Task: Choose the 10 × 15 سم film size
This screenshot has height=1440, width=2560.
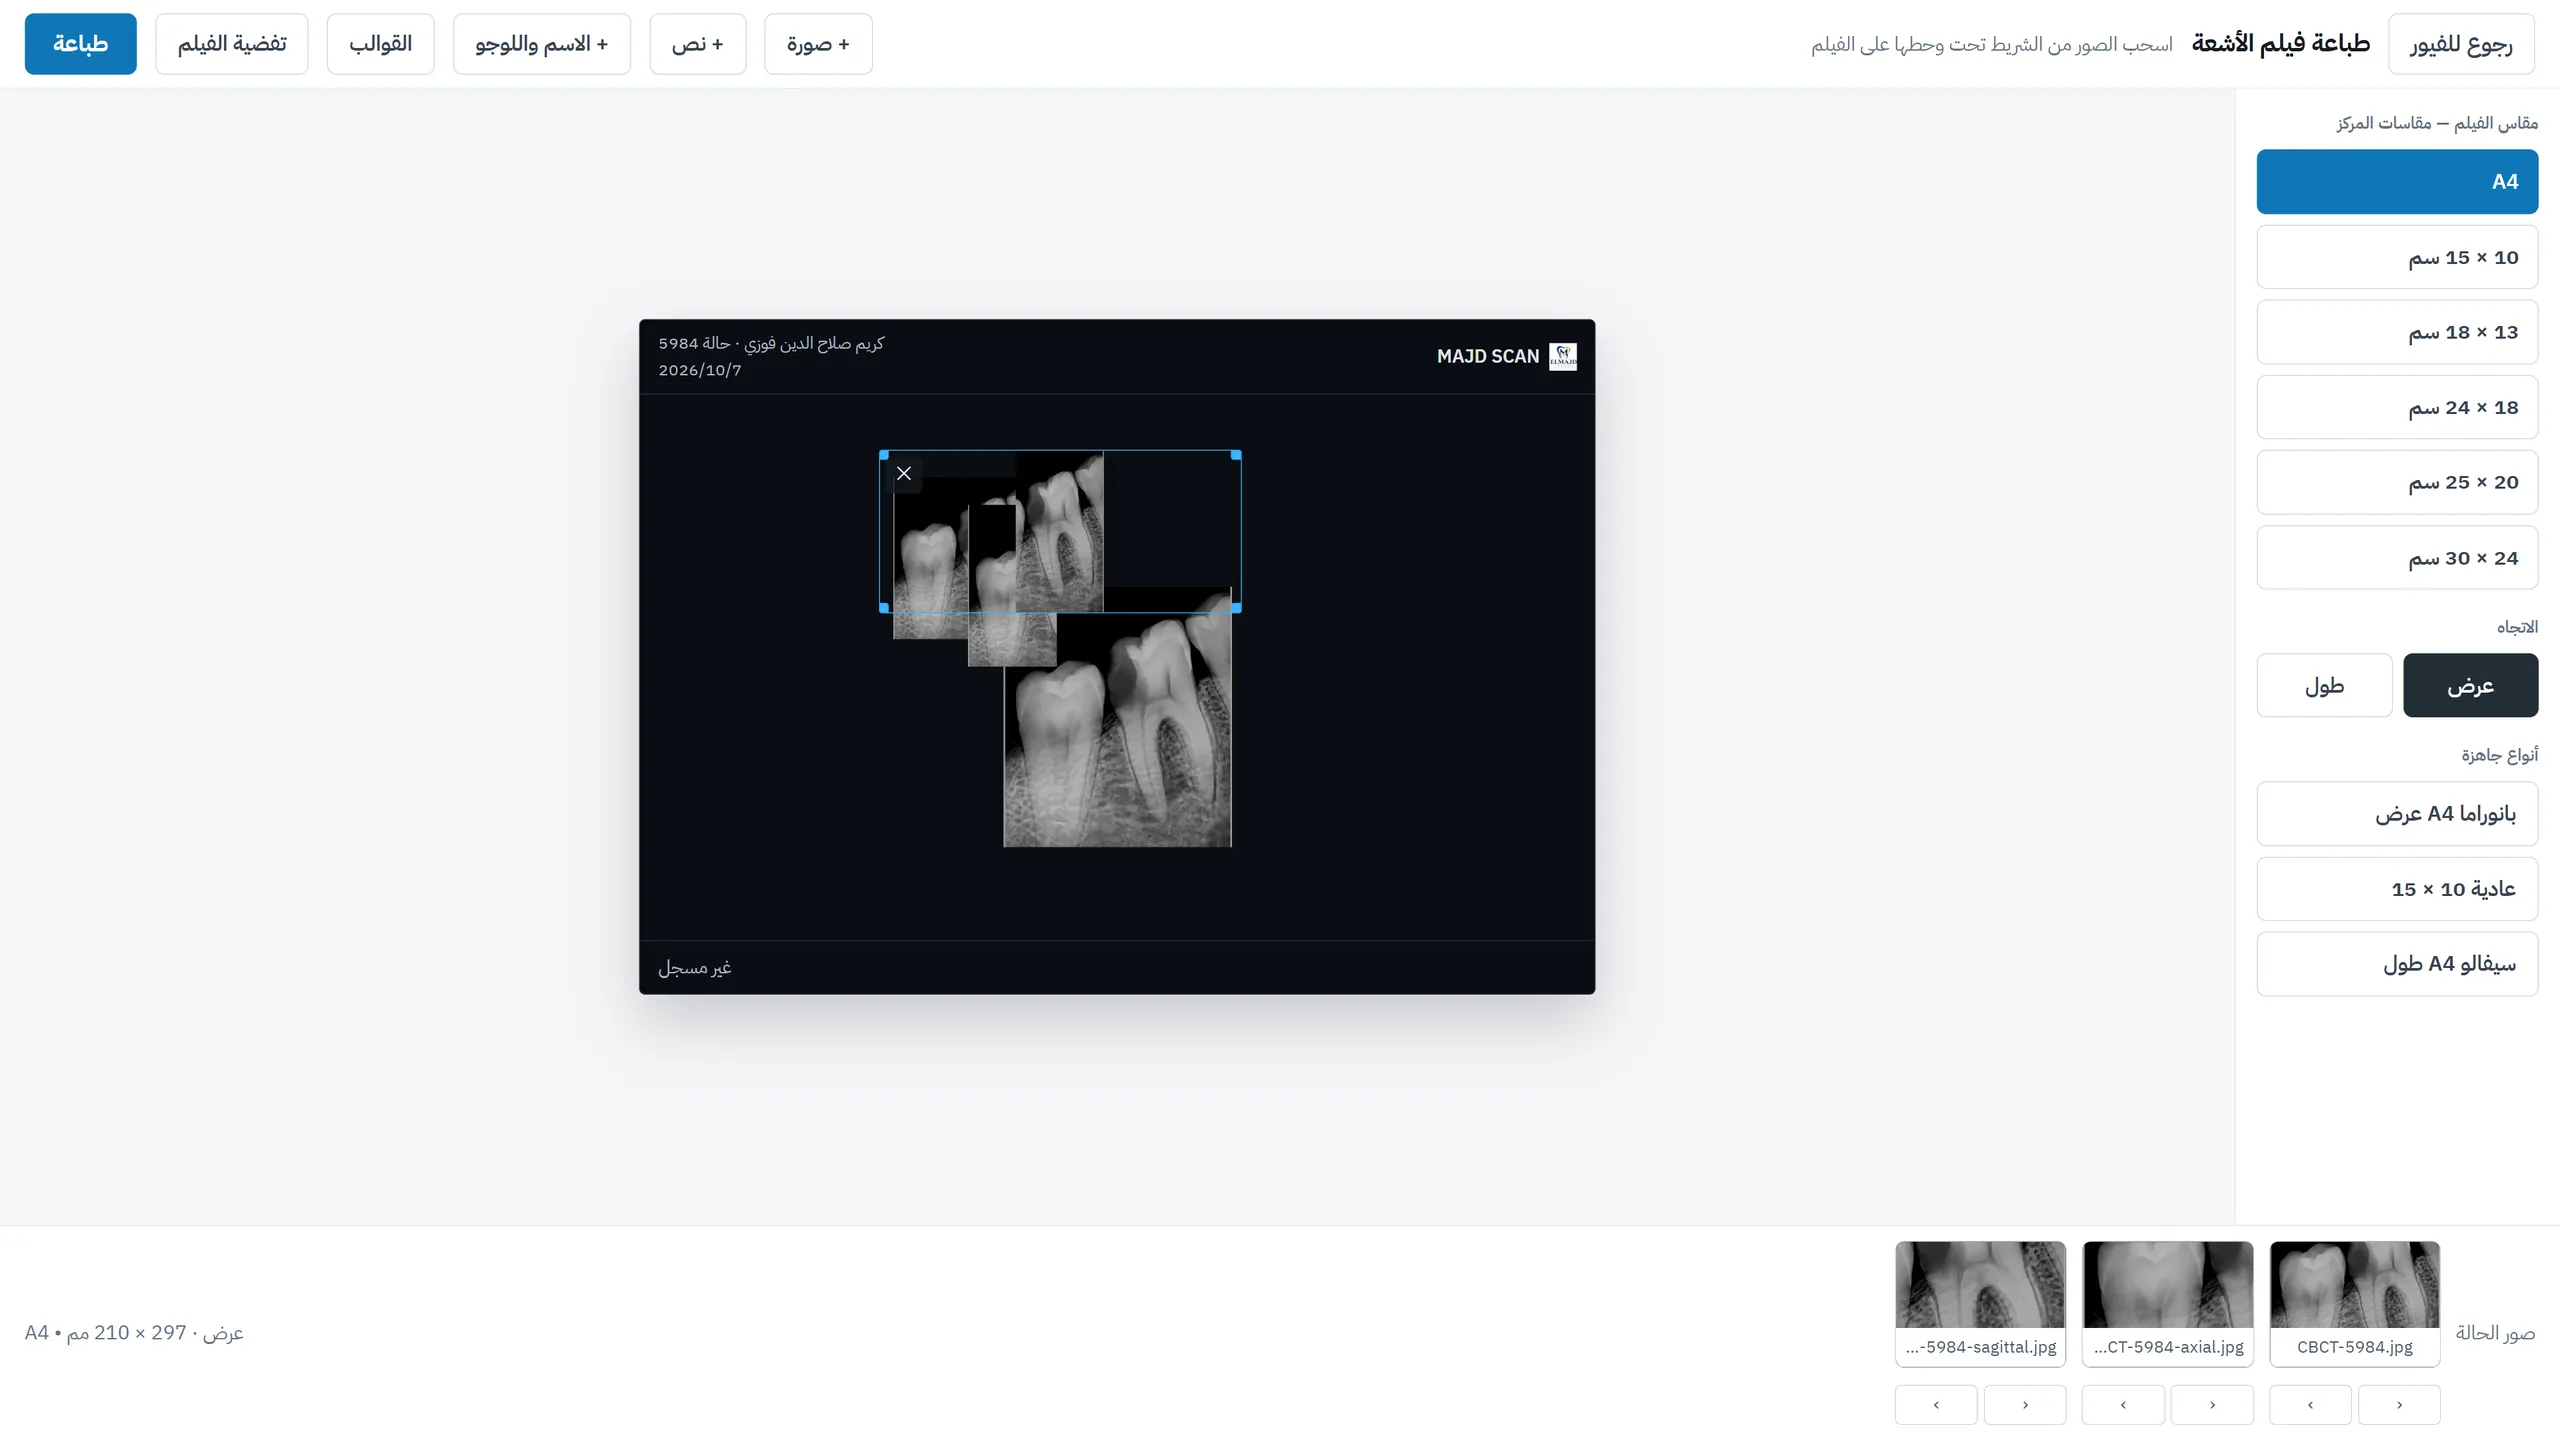Action: 2397,257
